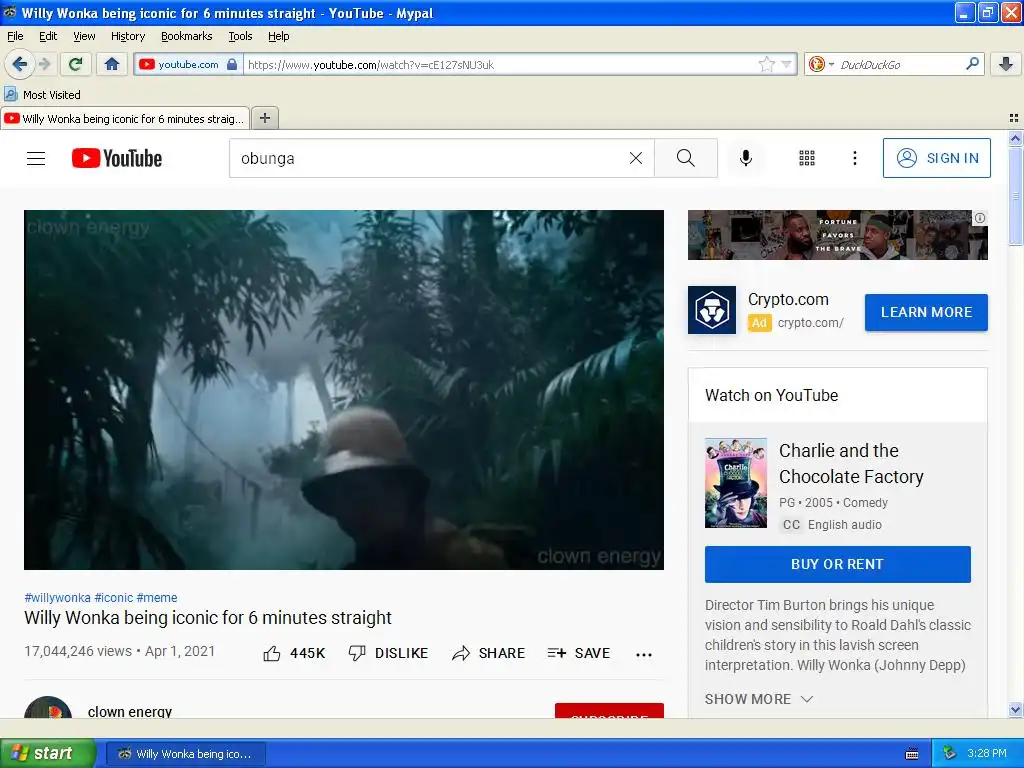
Task: Open the Most Visited bookmarks folder
Action: 43,95
